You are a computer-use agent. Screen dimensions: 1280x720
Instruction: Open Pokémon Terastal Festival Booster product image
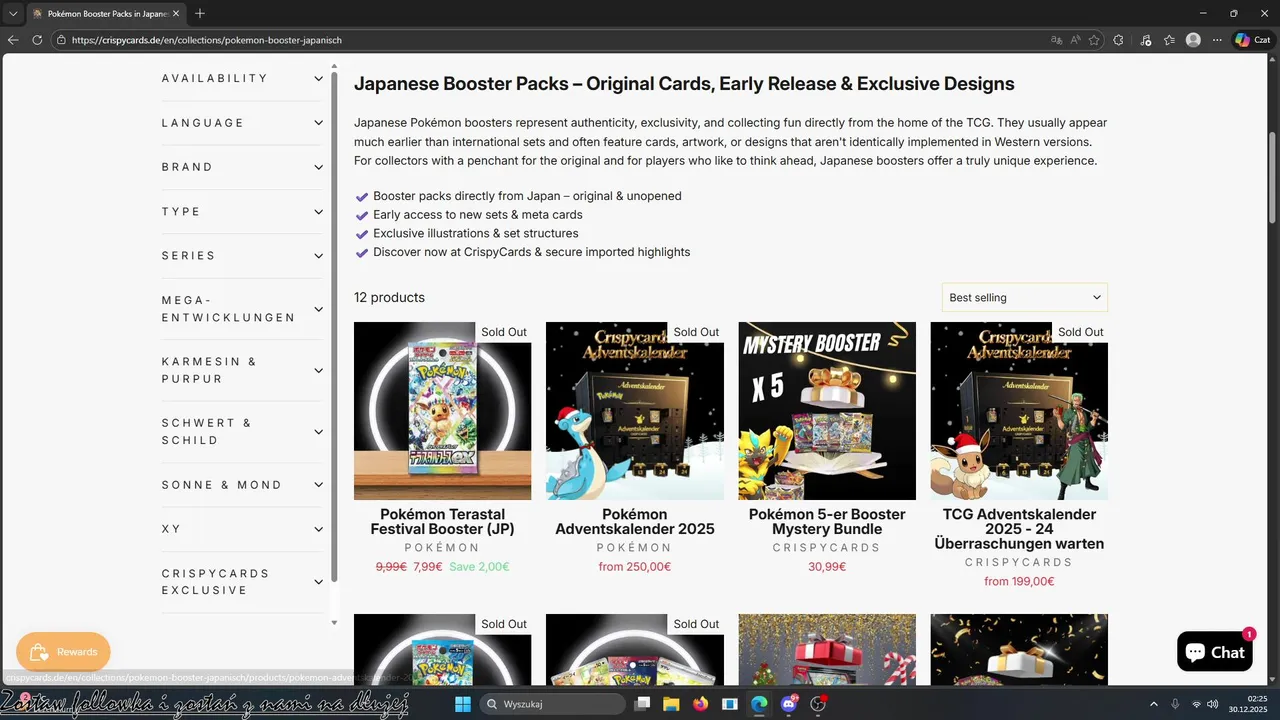(x=442, y=411)
